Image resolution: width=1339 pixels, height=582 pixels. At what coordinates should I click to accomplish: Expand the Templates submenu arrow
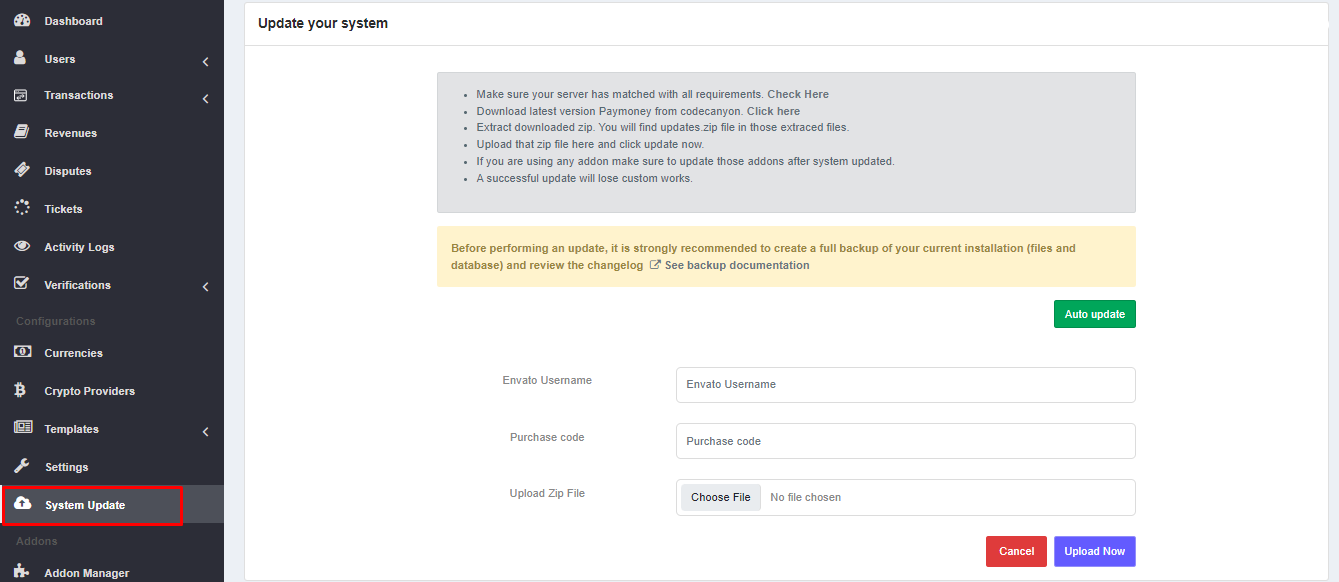click(x=205, y=432)
